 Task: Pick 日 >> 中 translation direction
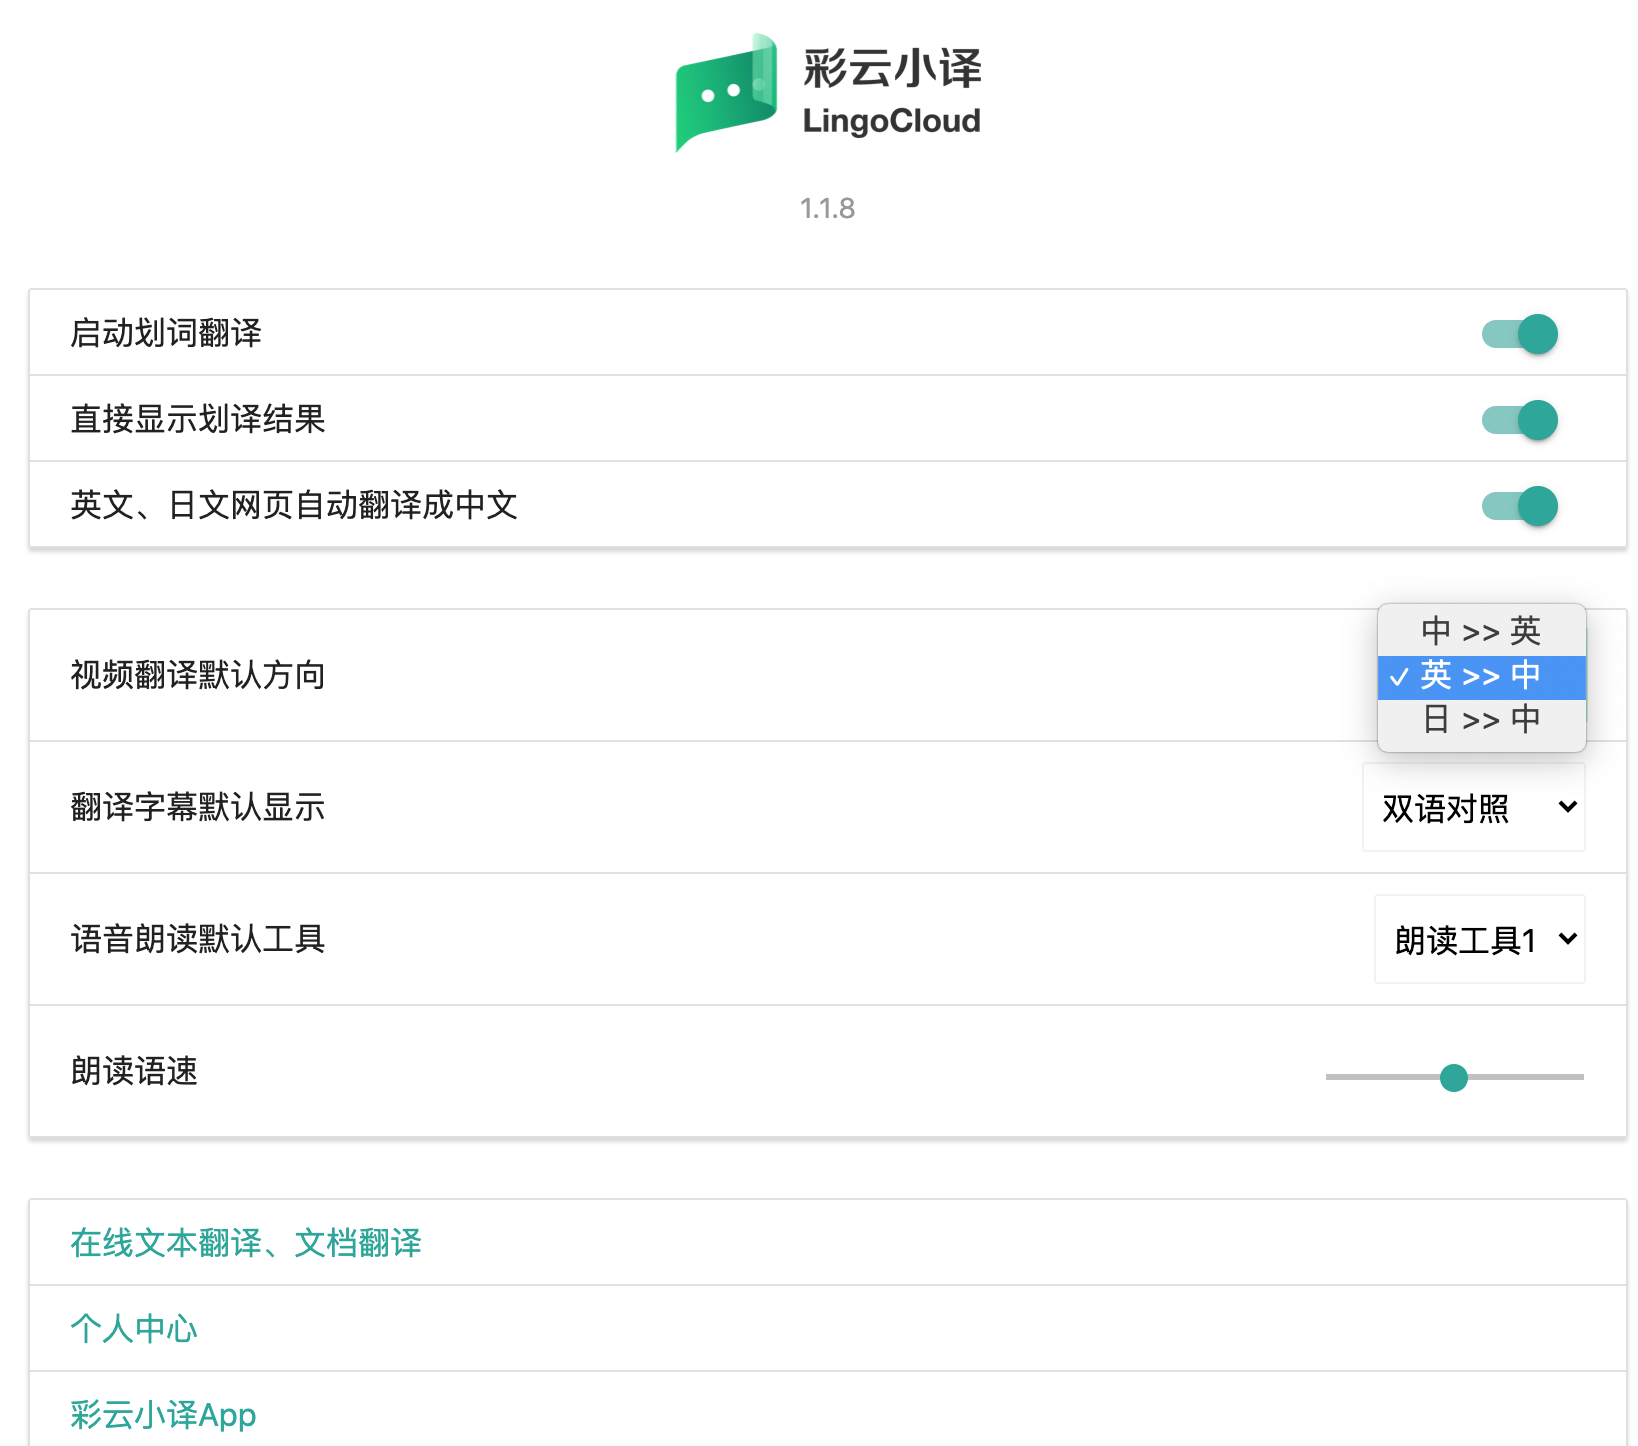pos(1480,720)
